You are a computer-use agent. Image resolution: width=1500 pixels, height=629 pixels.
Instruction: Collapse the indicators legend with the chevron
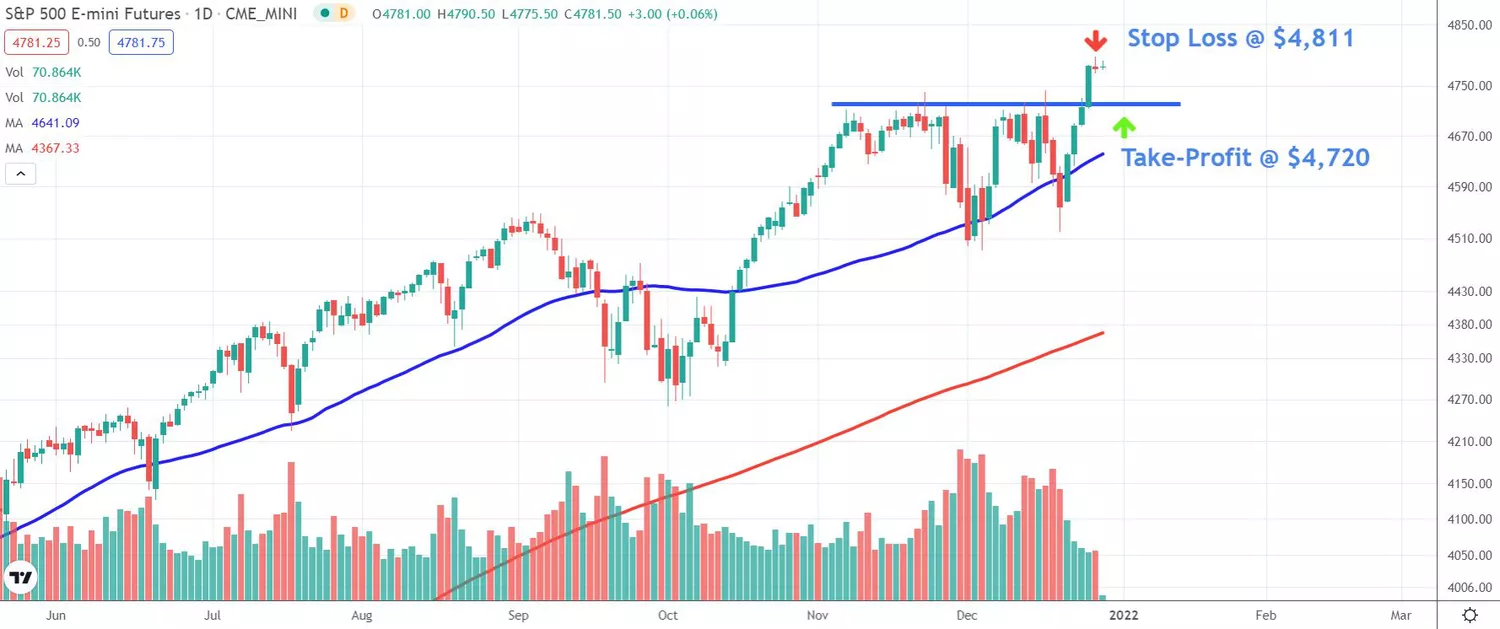click(20, 172)
